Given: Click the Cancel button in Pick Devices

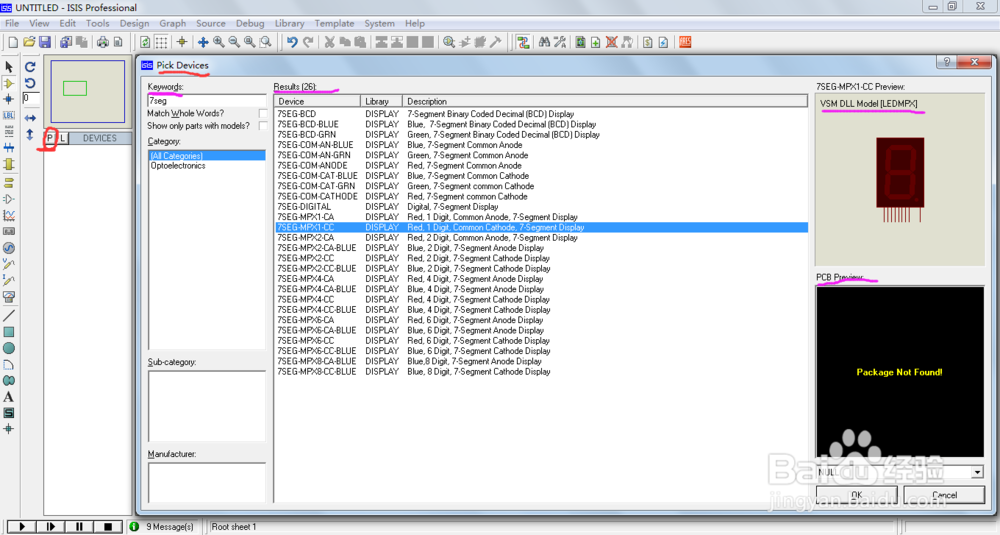Looking at the screenshot, I should pos(944,495).
